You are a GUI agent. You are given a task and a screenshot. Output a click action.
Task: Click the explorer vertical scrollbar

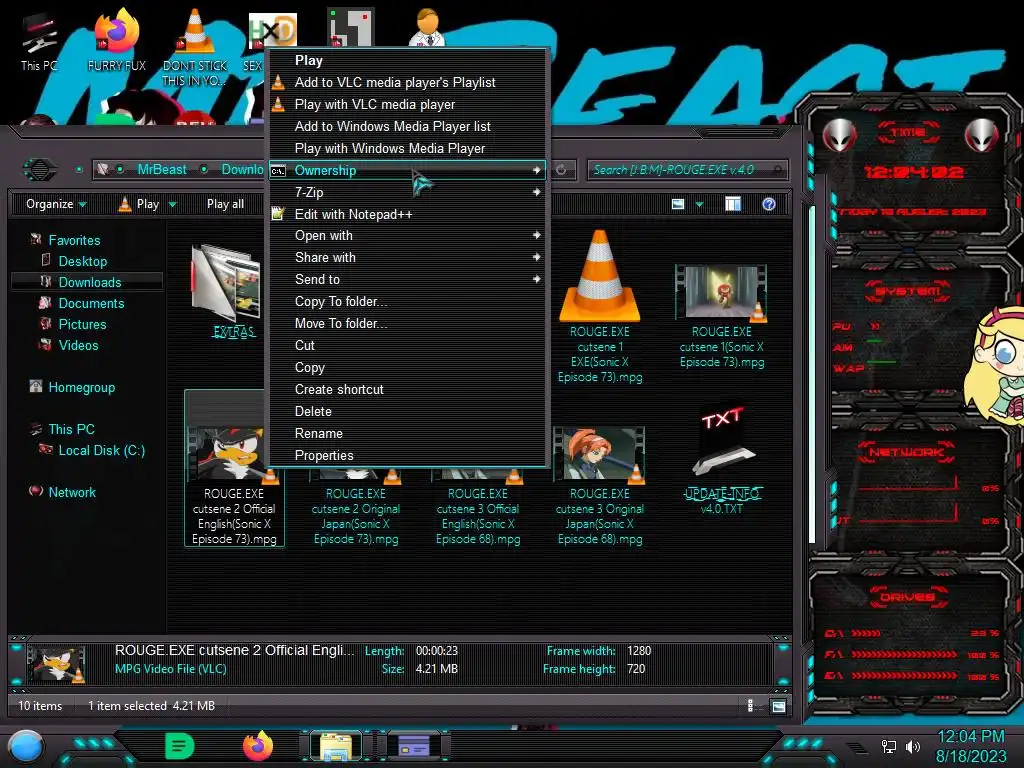[812, 376]
